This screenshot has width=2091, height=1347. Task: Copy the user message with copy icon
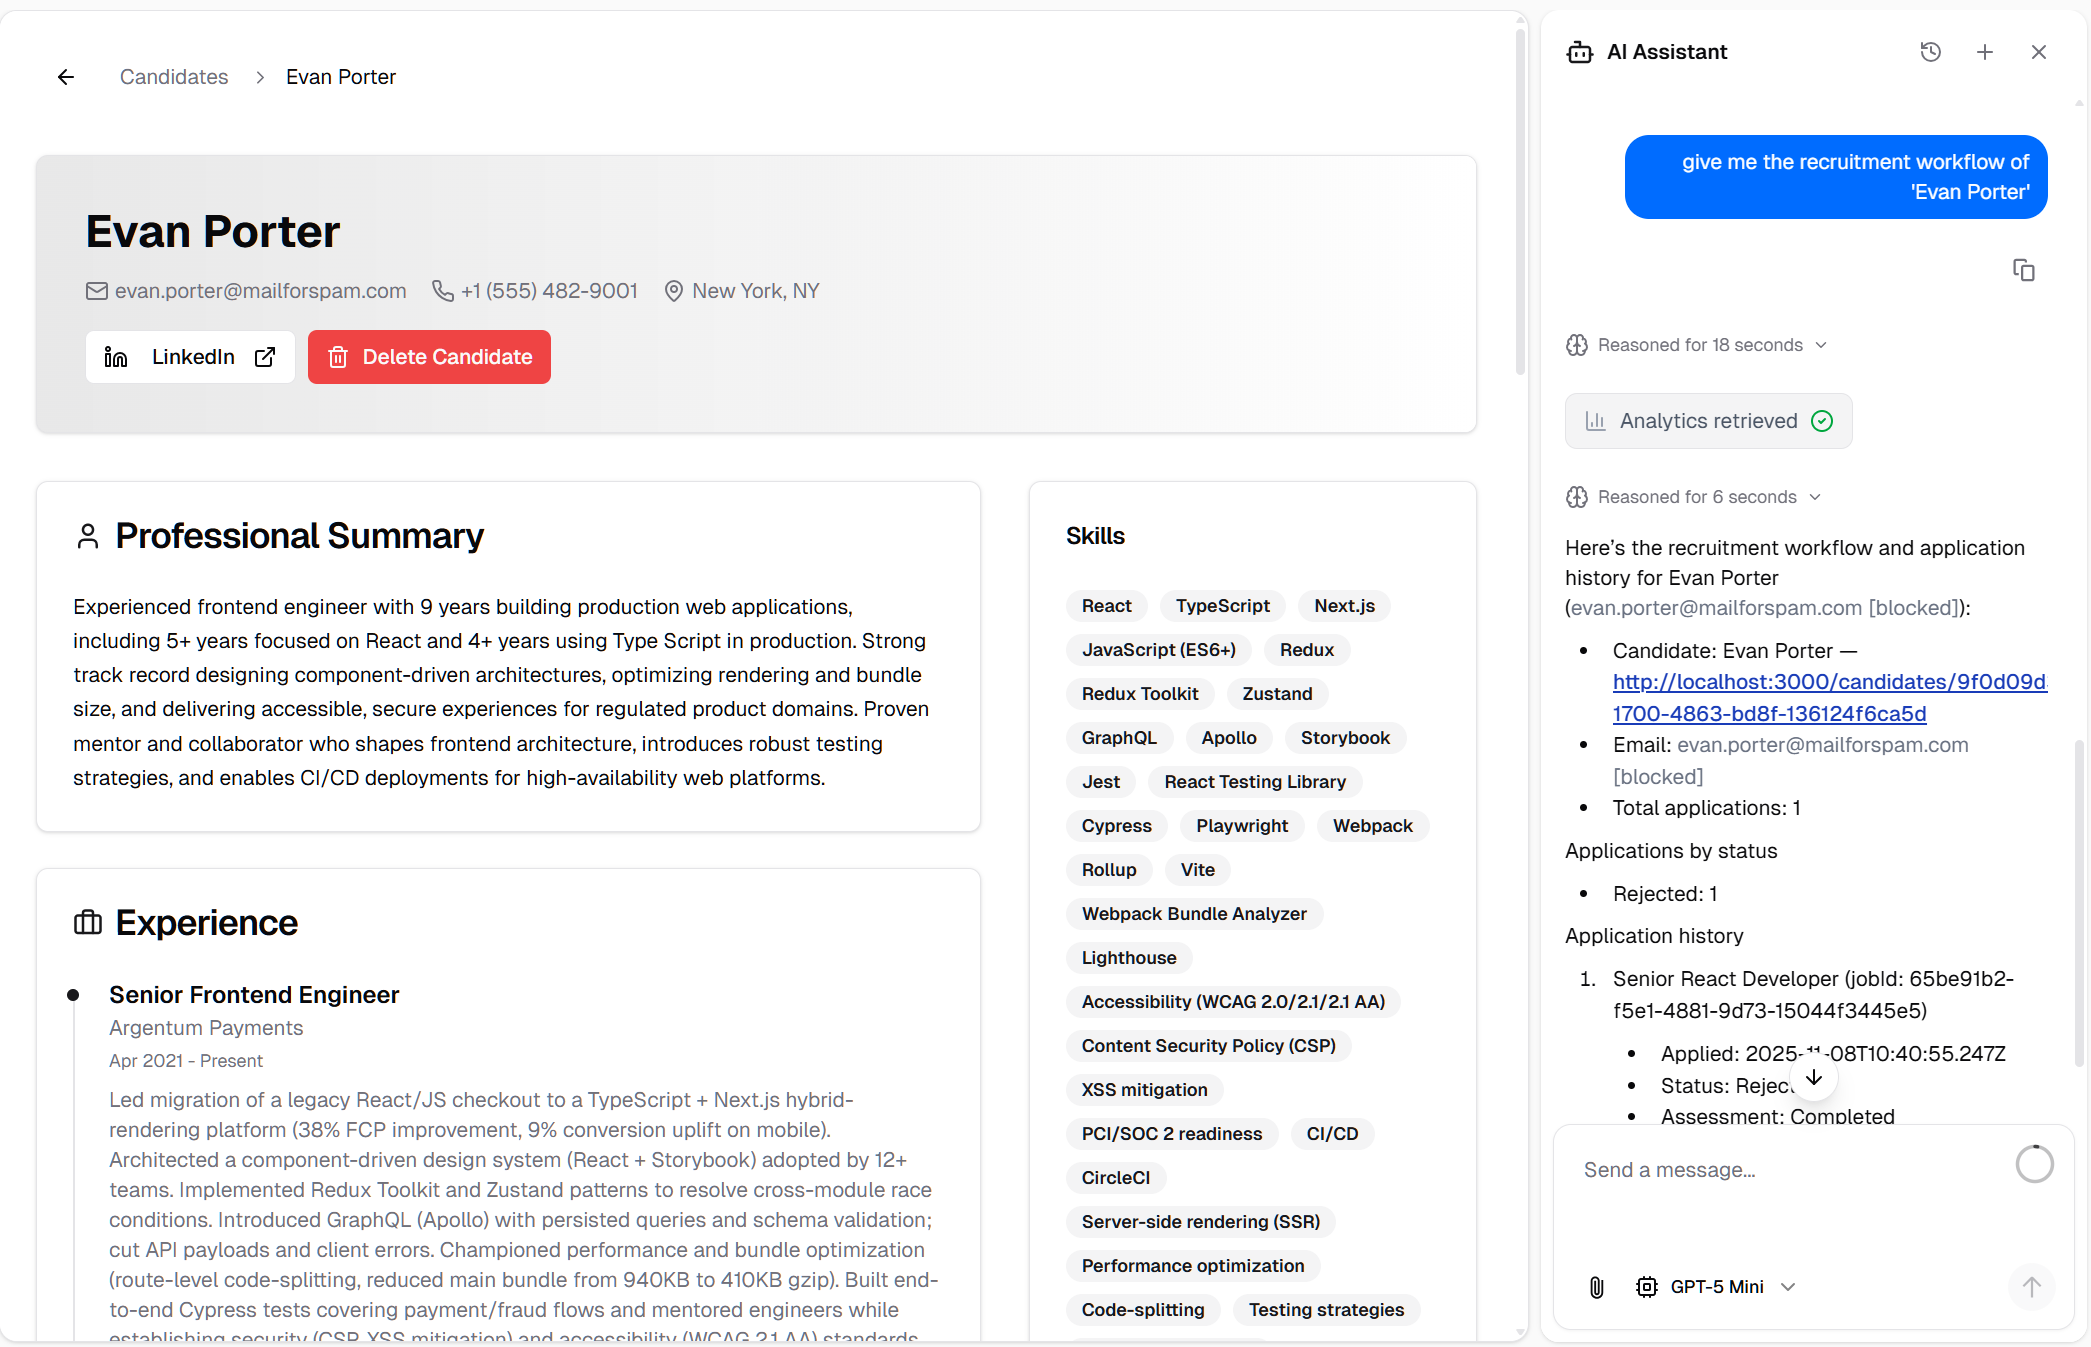point(2023,270)
